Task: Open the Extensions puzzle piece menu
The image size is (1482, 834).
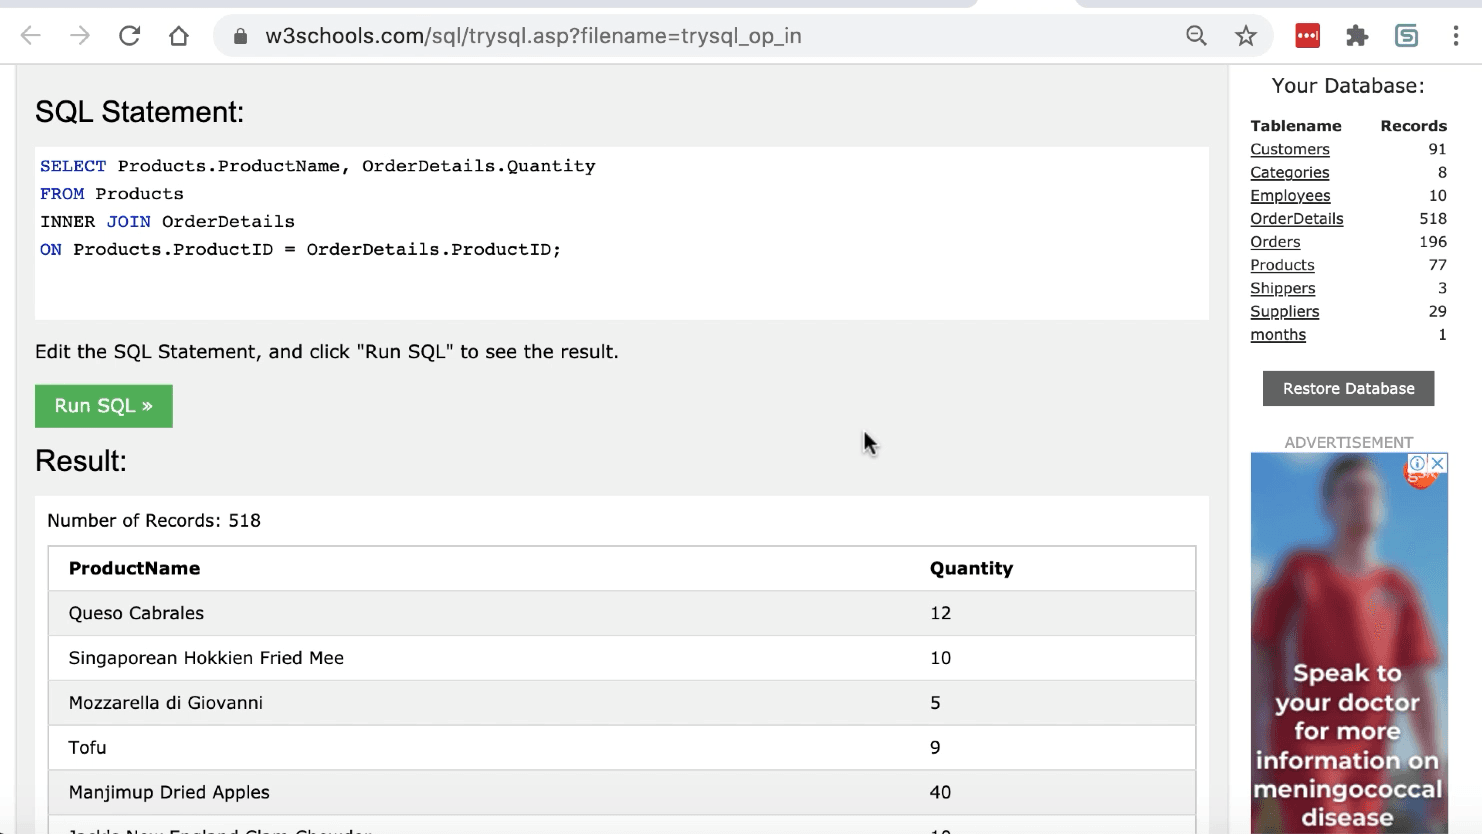Action: (1357, 36)
